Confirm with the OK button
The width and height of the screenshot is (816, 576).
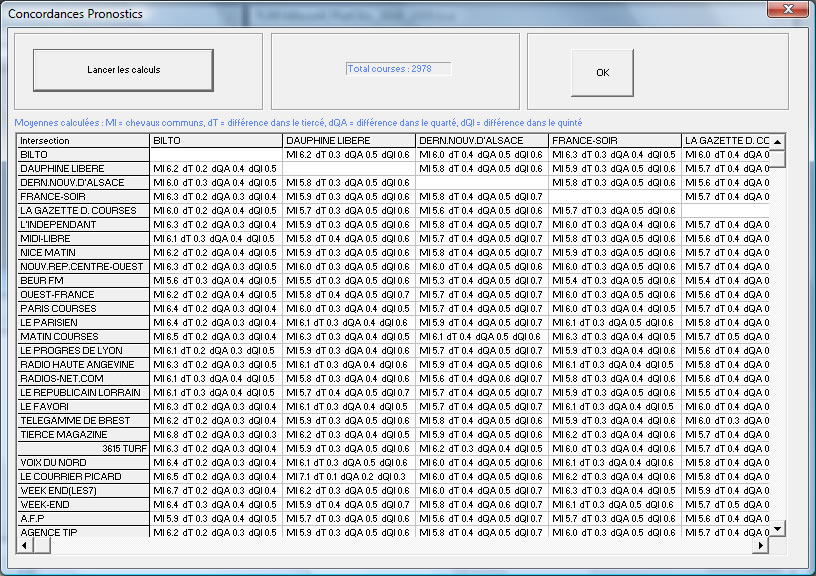click(x=602, y=73)
